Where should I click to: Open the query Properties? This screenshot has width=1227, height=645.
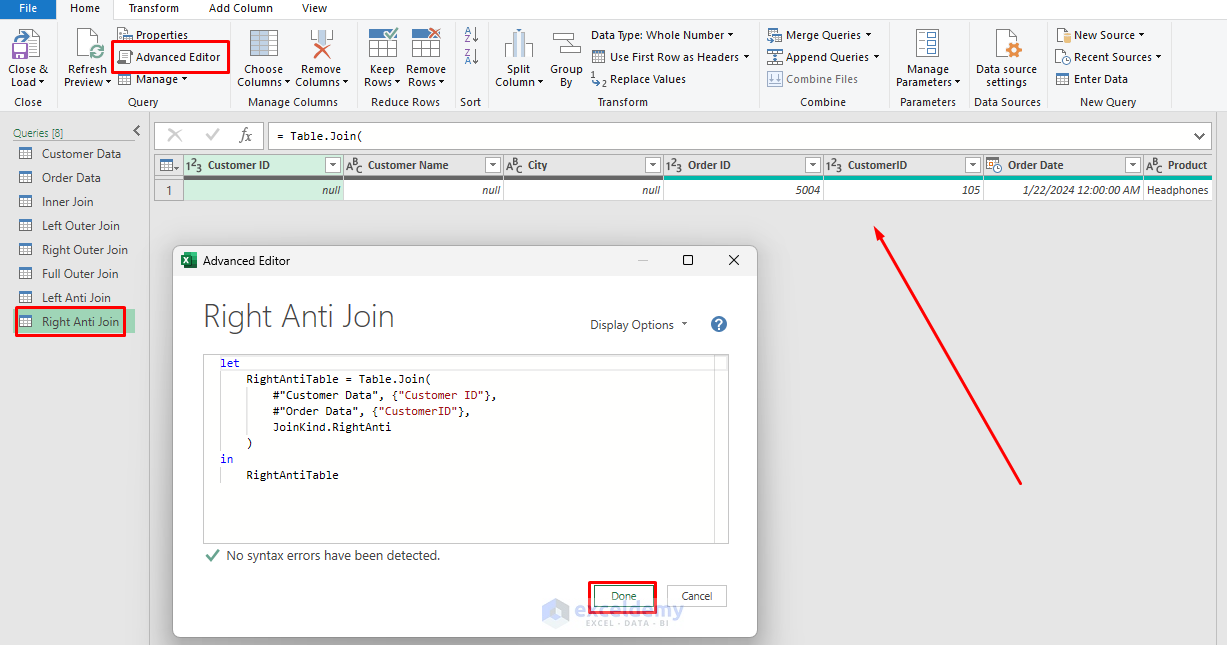153,35
